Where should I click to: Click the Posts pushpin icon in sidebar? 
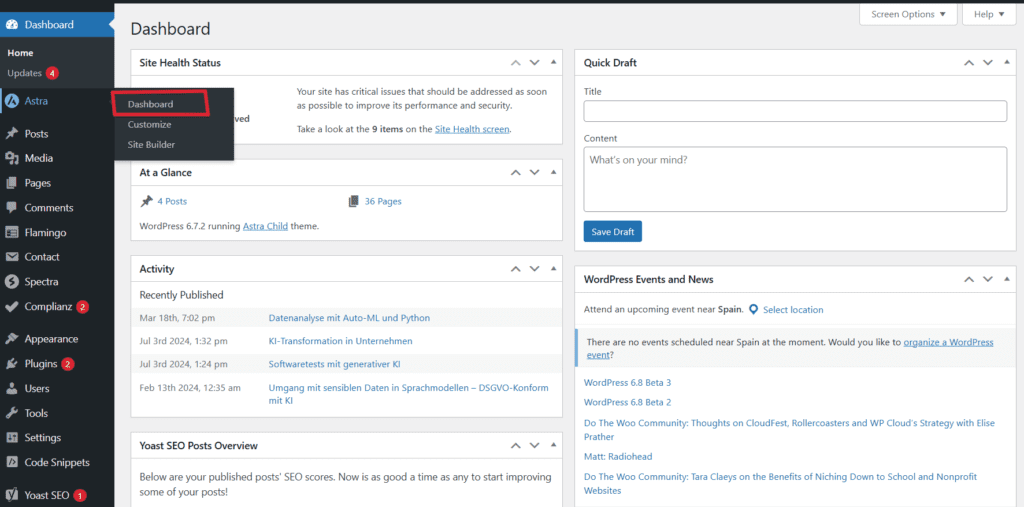click(12, 133)
